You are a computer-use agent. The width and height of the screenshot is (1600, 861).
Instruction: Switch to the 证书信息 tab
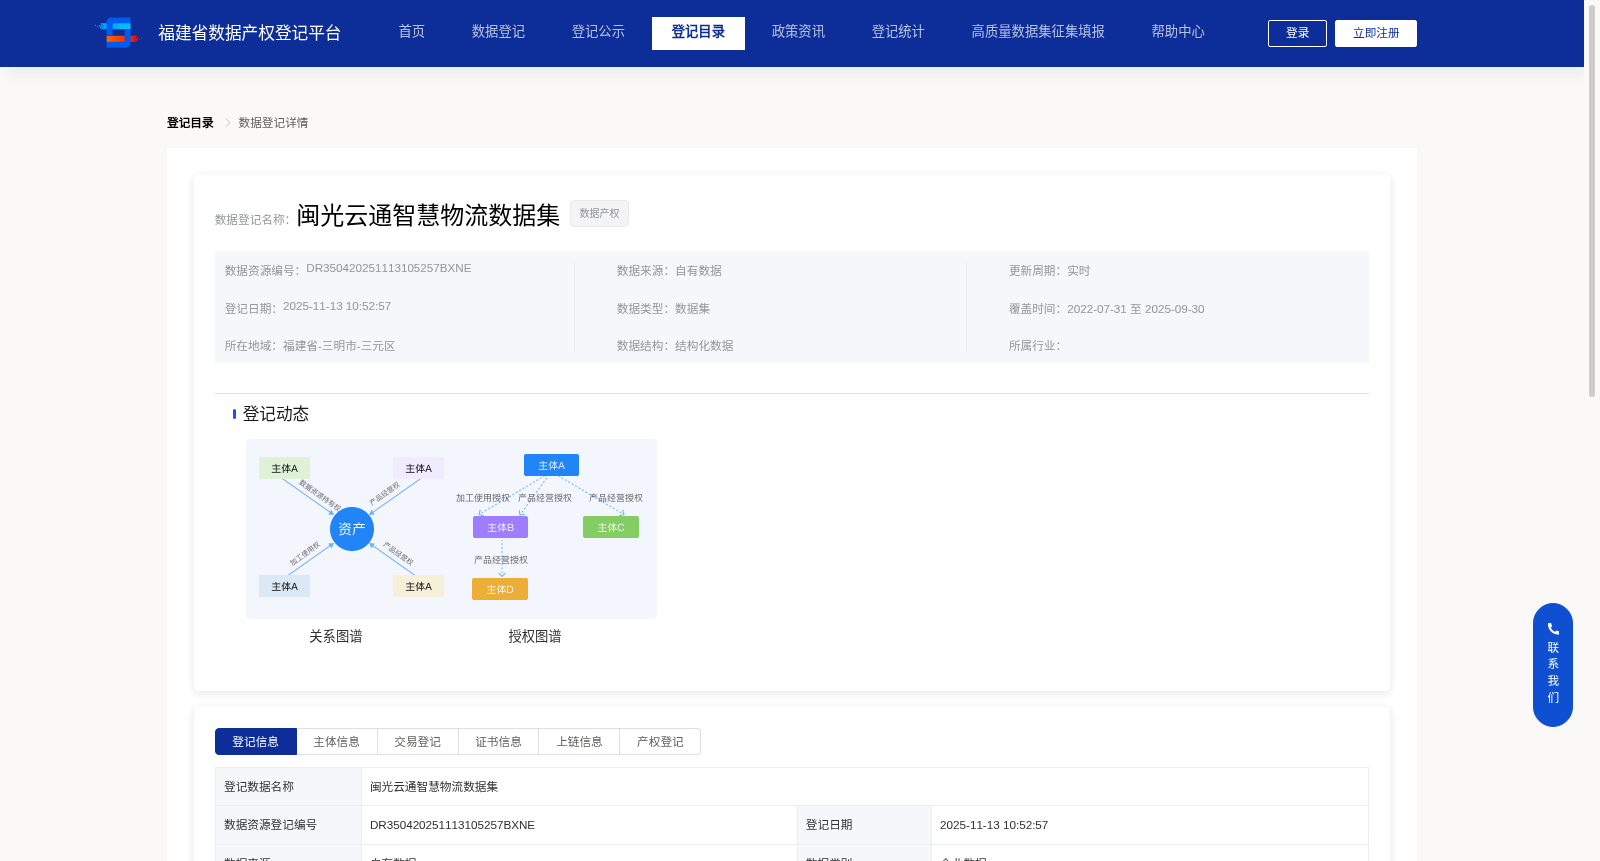click(x=499, y=742)
